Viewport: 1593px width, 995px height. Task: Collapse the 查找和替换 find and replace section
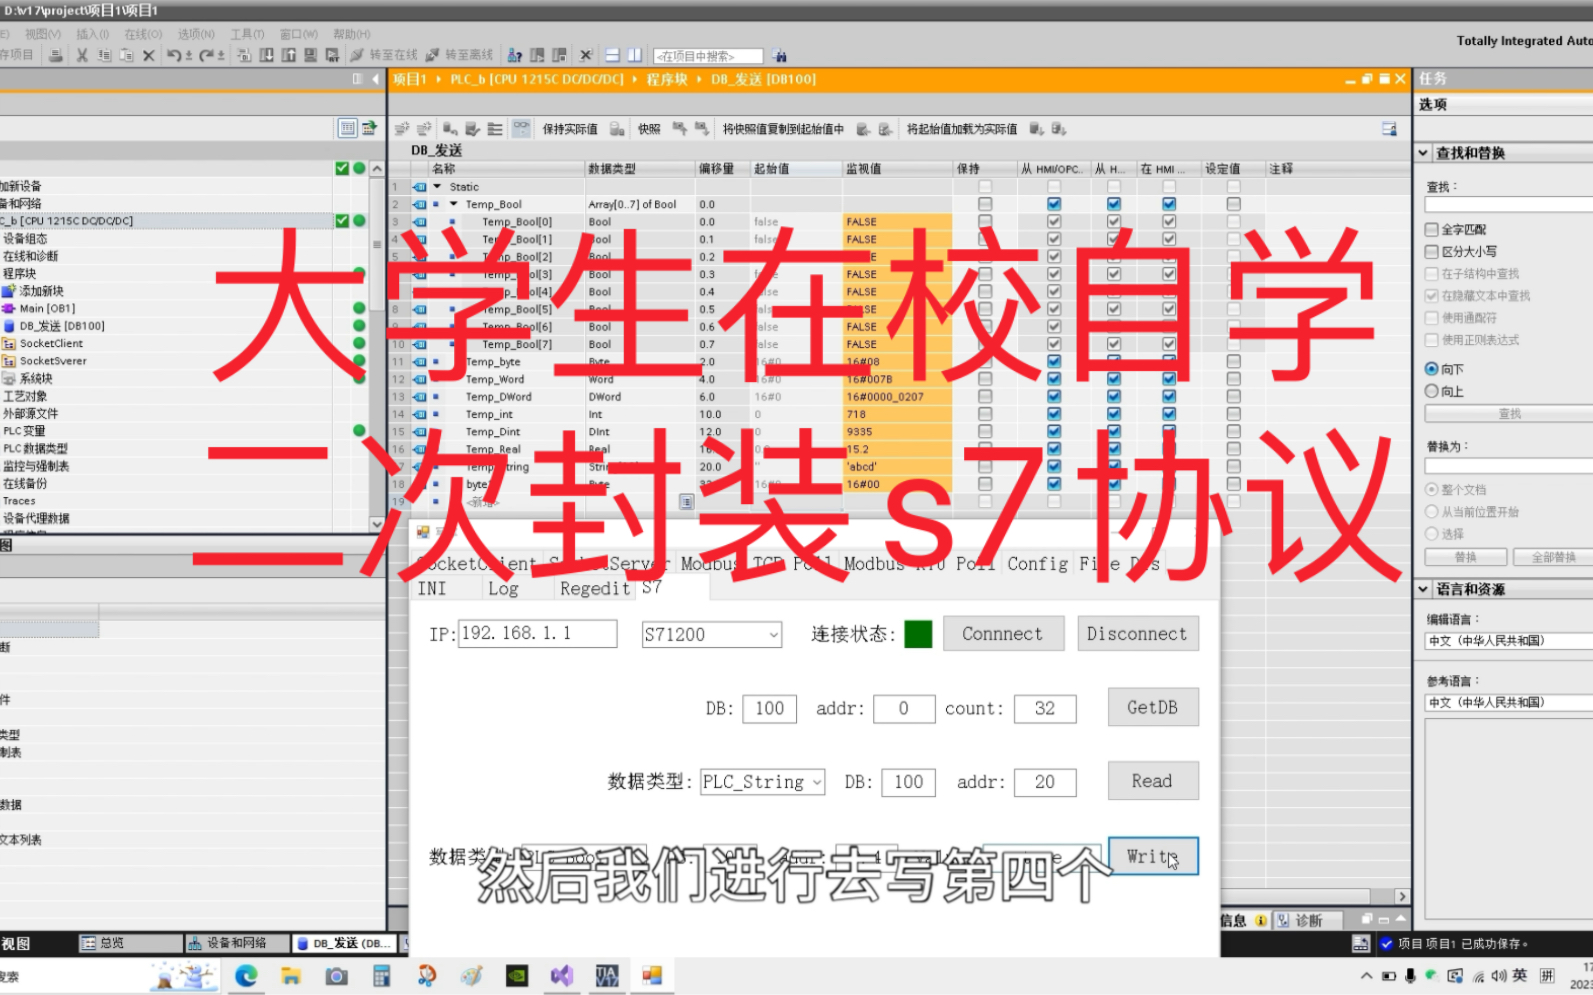click(x=1423, y=153)
